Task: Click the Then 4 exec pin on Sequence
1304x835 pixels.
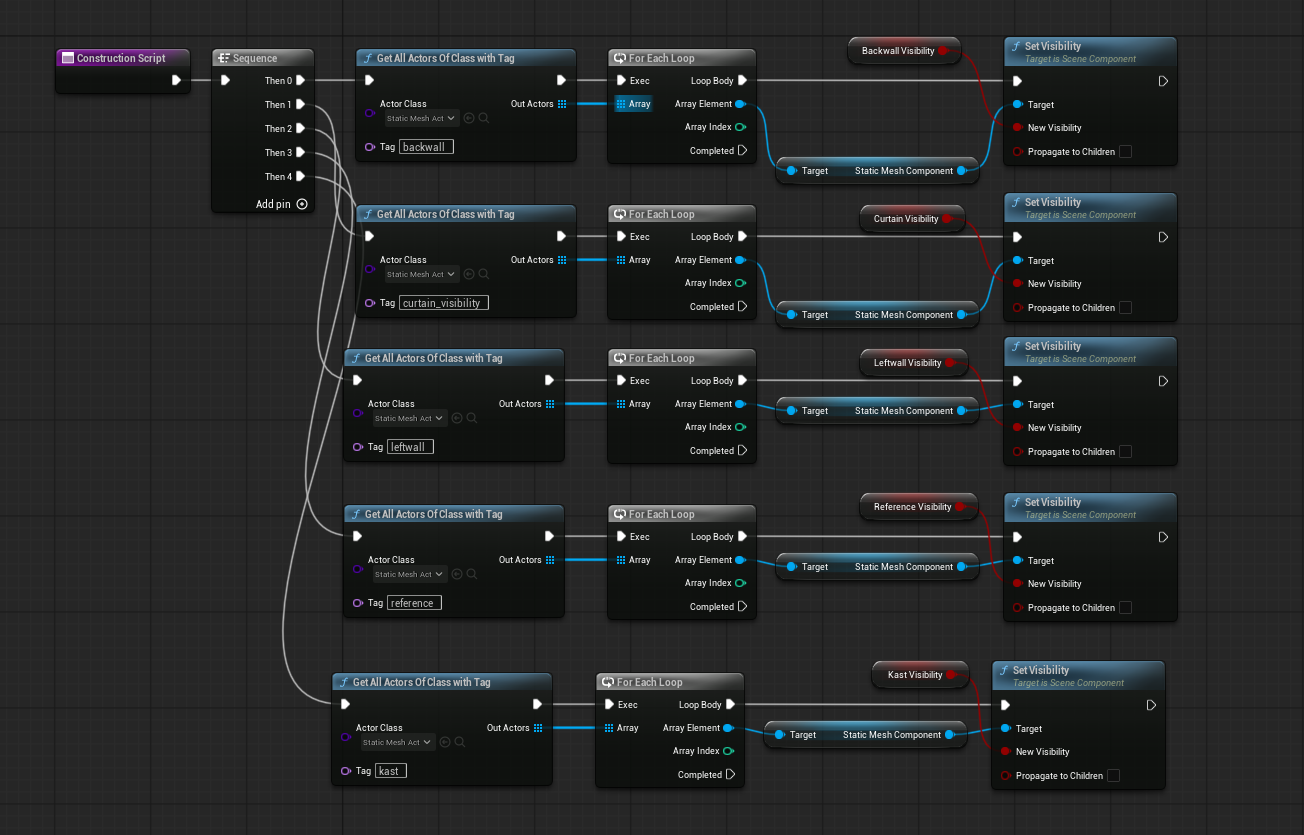Action: [301, 177]
